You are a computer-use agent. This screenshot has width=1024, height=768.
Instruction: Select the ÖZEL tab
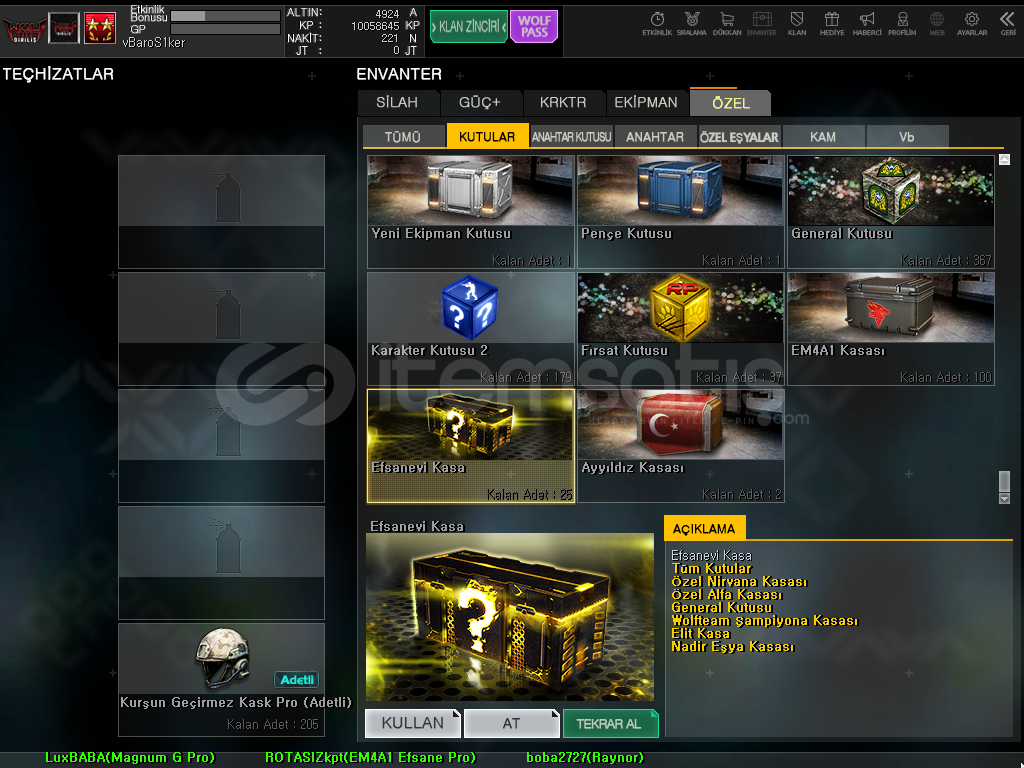click(x=731, y=103)
